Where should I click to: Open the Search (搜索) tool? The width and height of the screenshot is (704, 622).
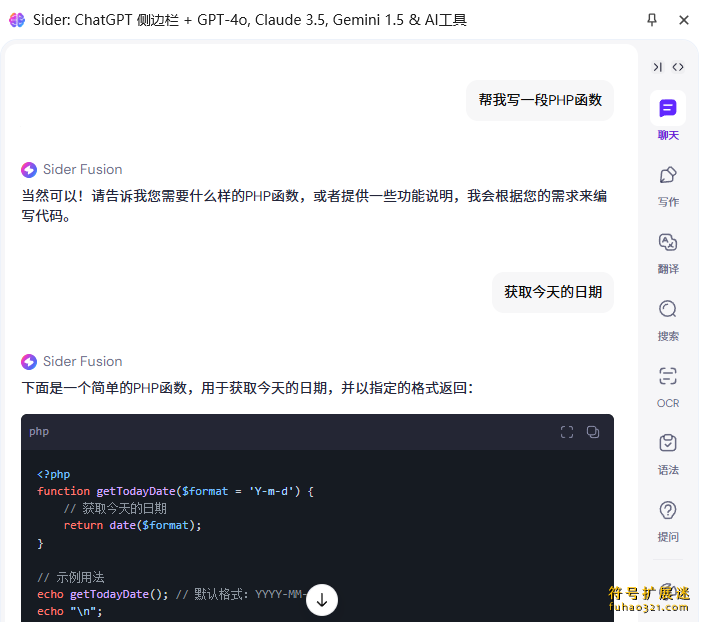[668, 309]
